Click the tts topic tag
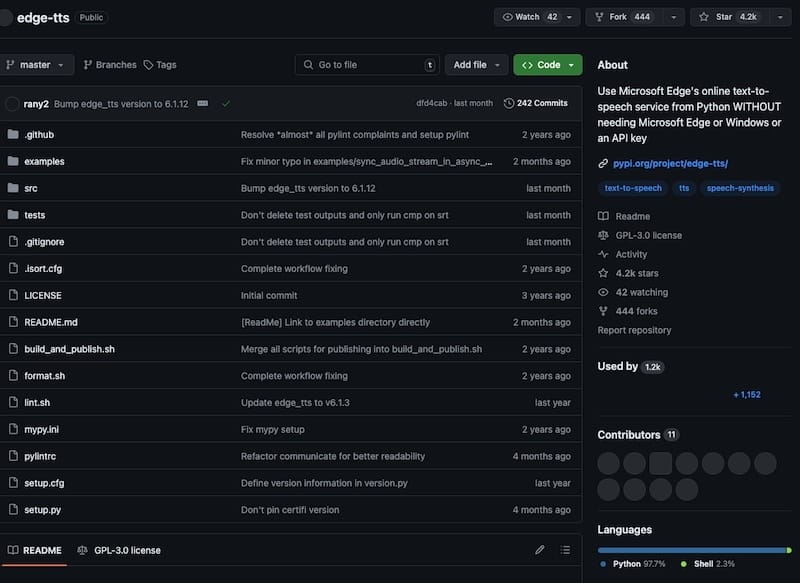Screen dimensions: 800x583 684,188
